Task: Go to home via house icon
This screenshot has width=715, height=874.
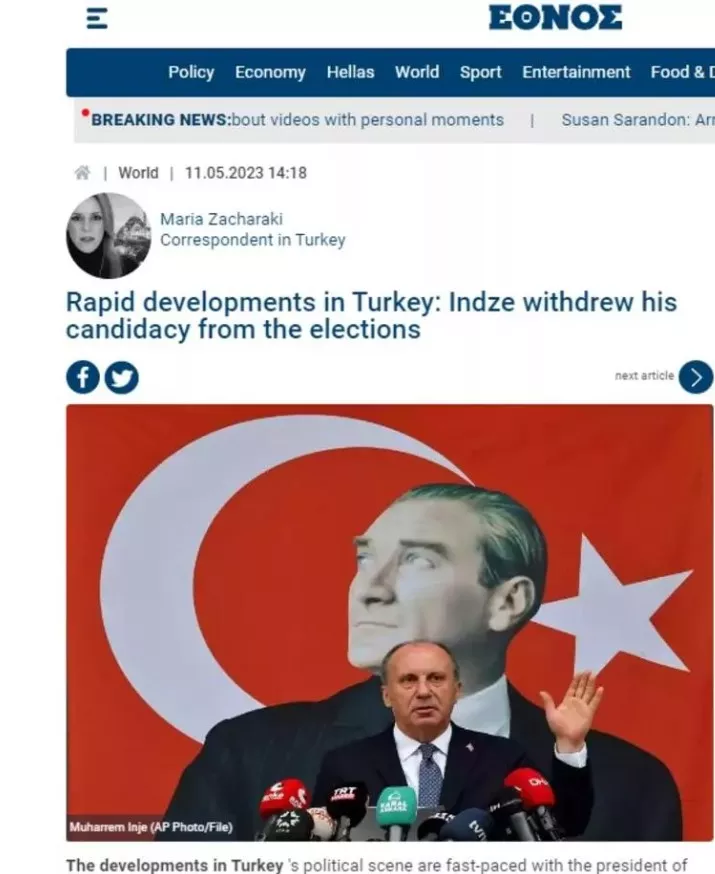Action: [x=82, y=173]
